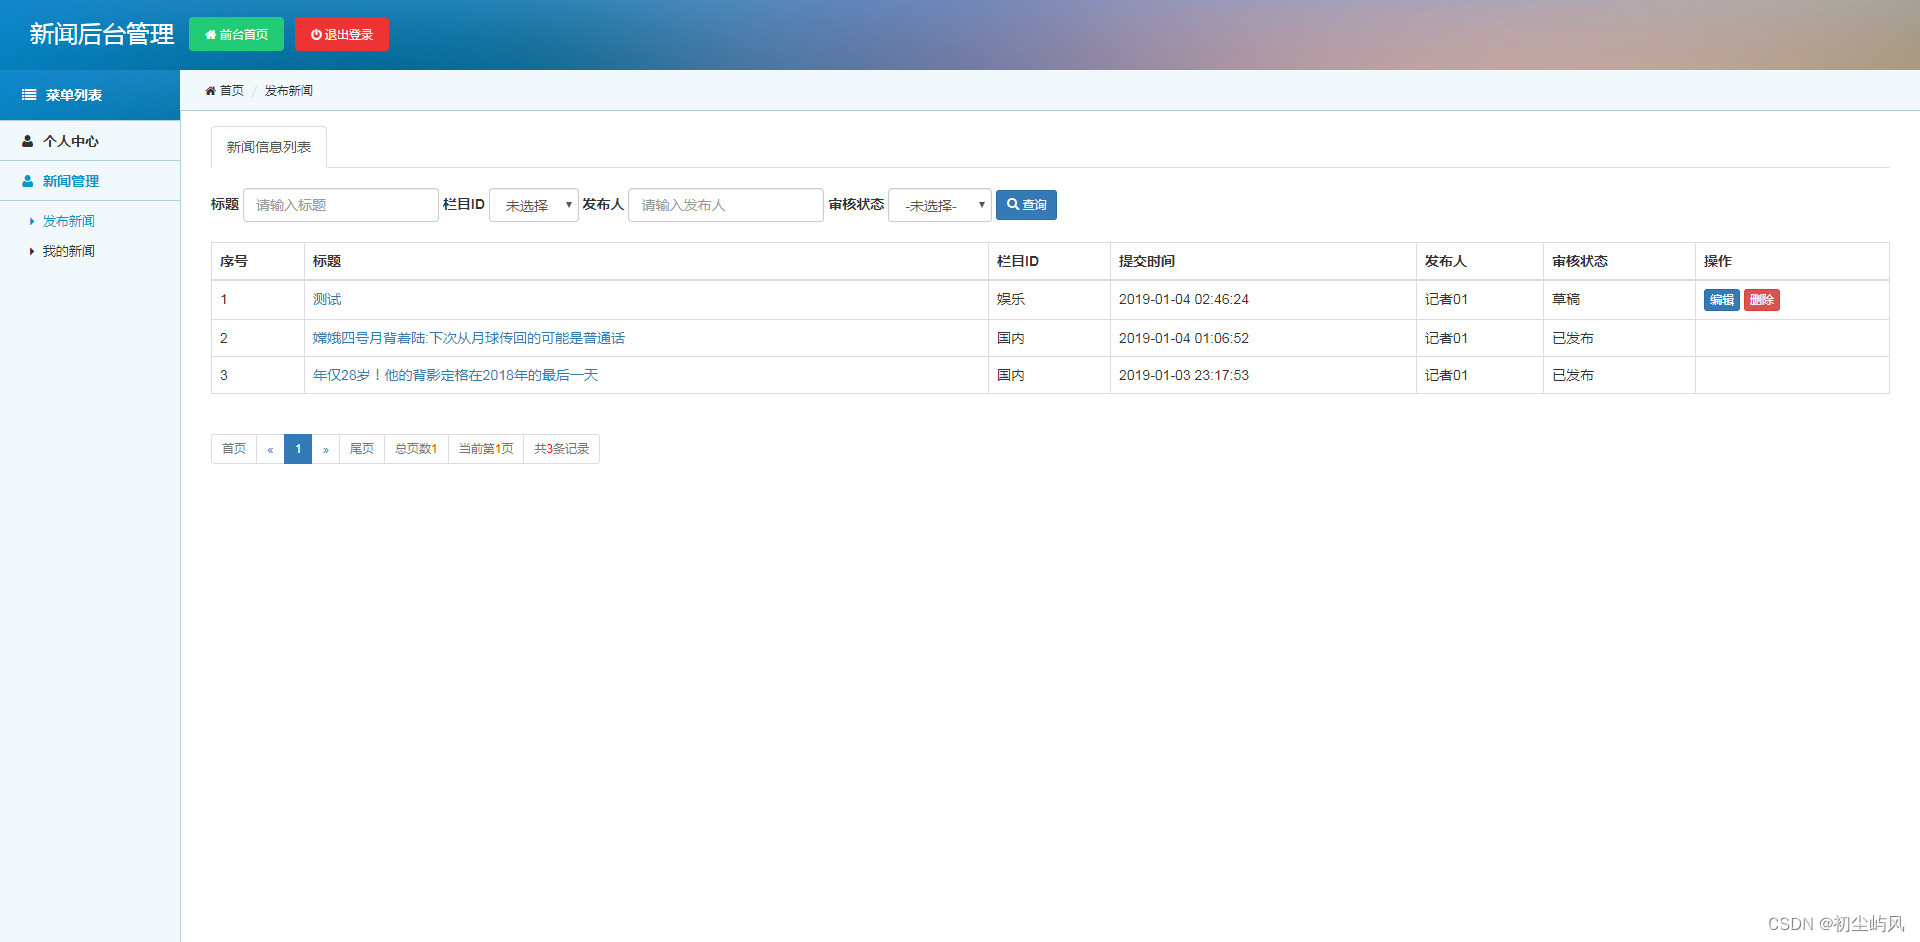Screen dimensions: 1920x942
Task: Click the user icon beside 个人中心
Action: tap(28, 141)
